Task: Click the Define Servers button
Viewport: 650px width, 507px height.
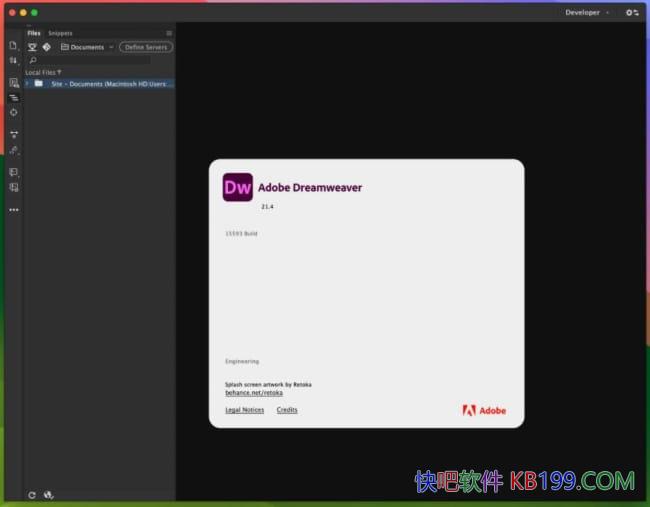Action: click(x=146, y=47)
